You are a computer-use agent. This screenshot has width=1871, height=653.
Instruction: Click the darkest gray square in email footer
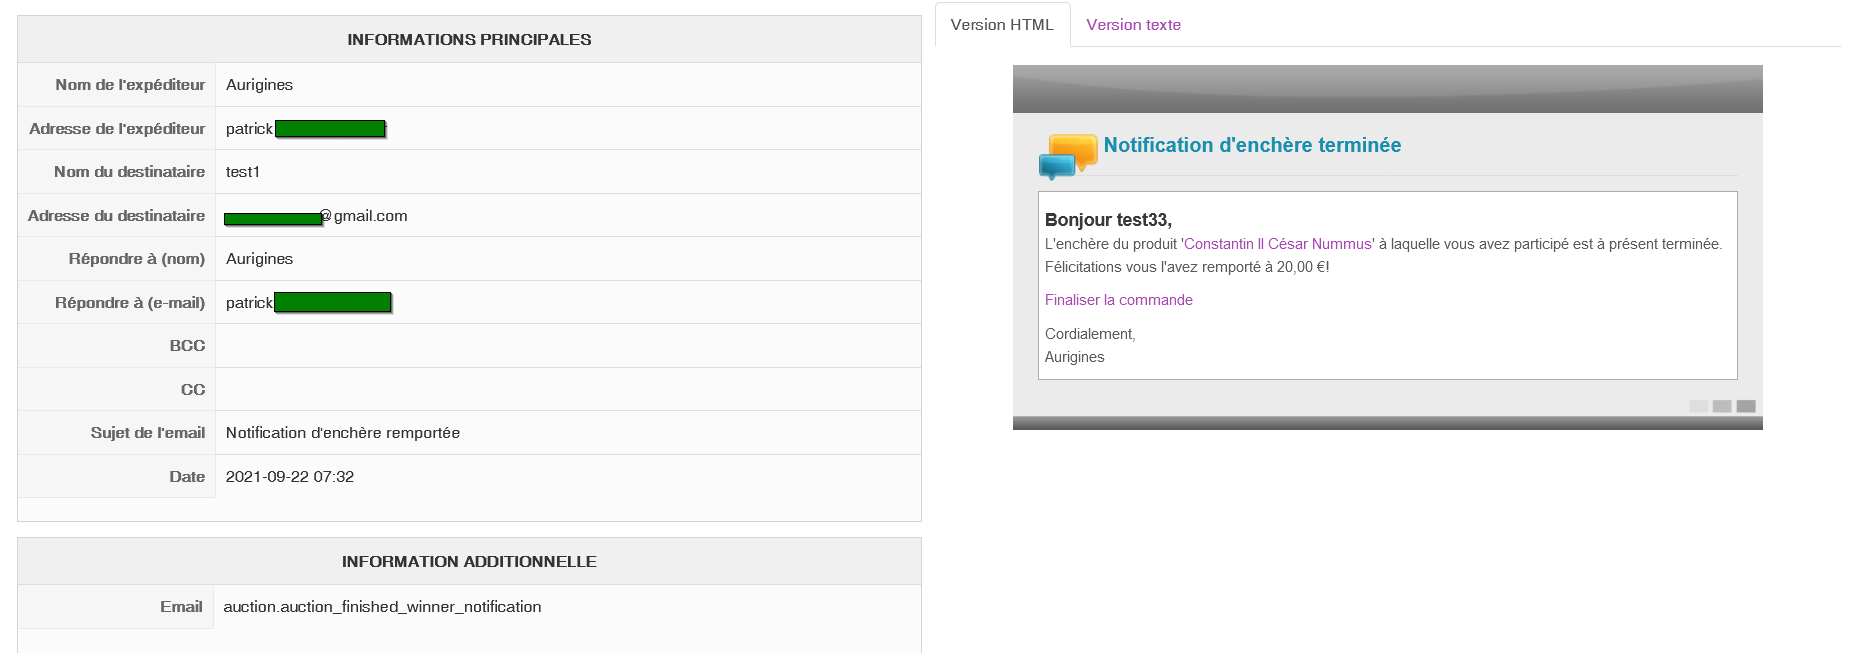1746,406
